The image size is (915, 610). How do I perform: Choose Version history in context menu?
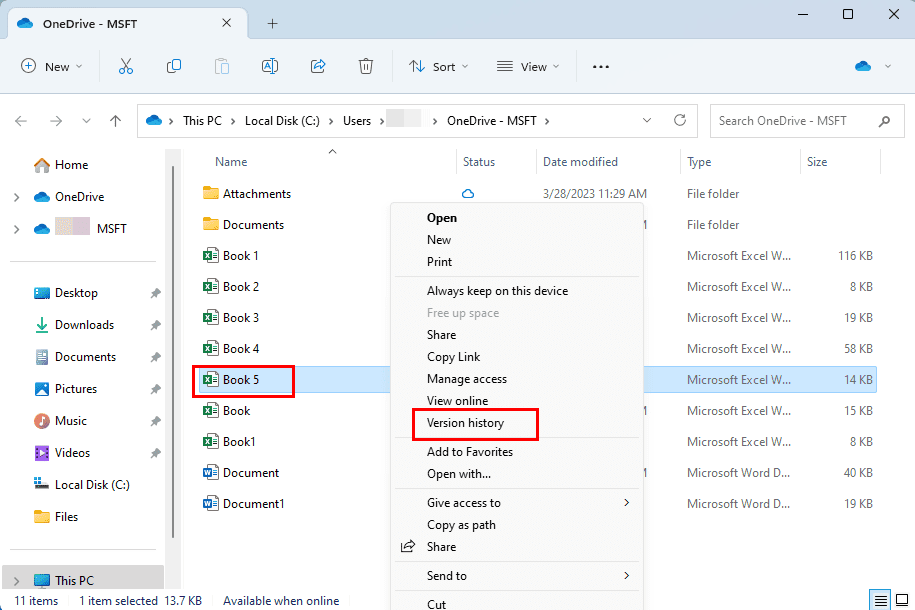click(x=465, y=423)
